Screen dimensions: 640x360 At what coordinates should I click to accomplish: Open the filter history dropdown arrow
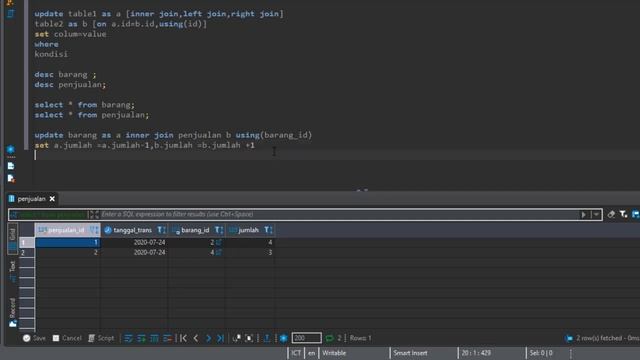tap(596, 214)
